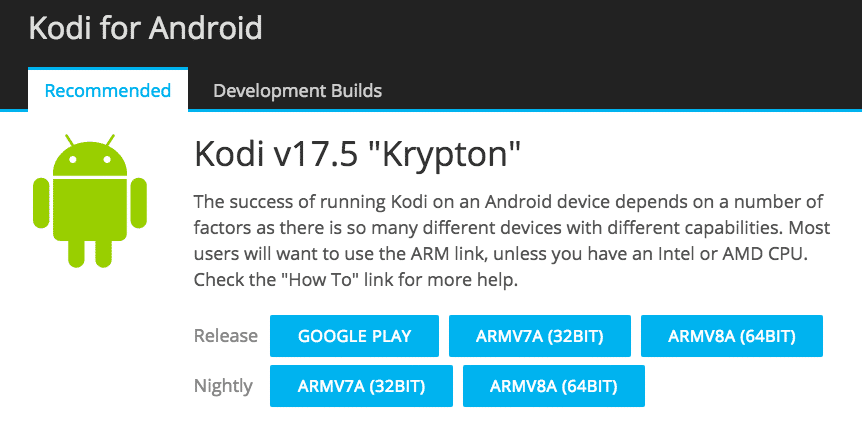Download Release ARMV7A (32BIT) build
862x440 pixels.
coord(540,336)
